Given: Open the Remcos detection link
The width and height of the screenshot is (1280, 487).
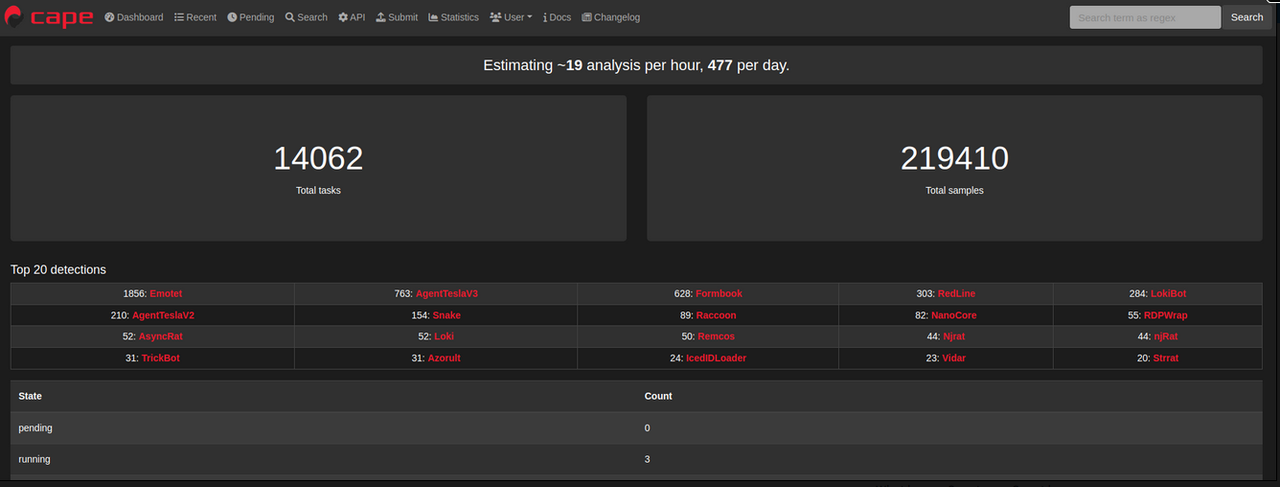Looking at the screenshot, I should pos(716,336).
